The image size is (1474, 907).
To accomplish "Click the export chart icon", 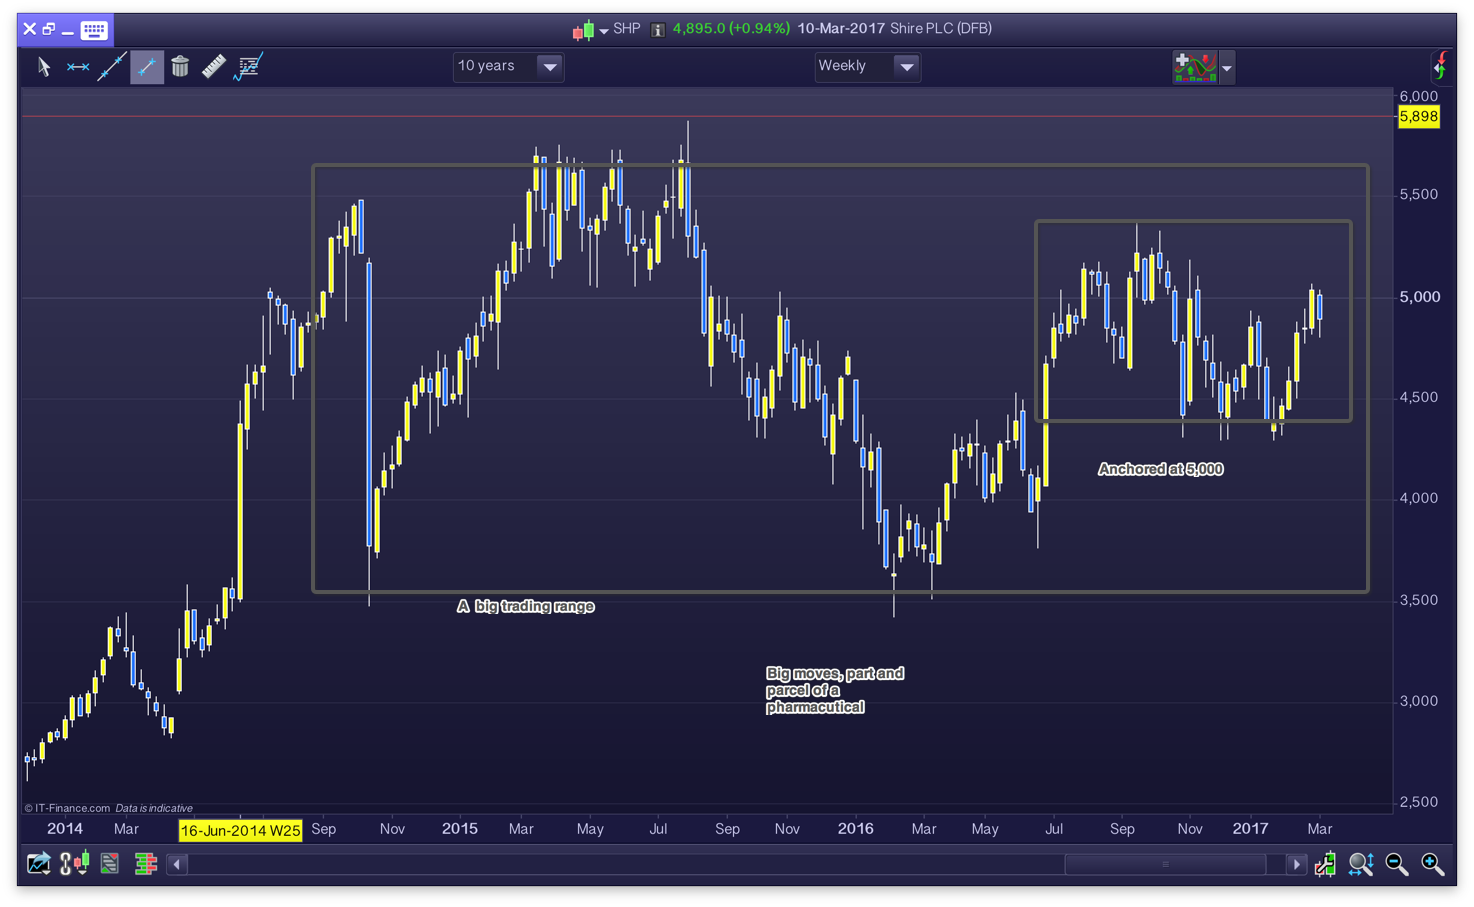I will pyautogui.click(x=38, y=864).
